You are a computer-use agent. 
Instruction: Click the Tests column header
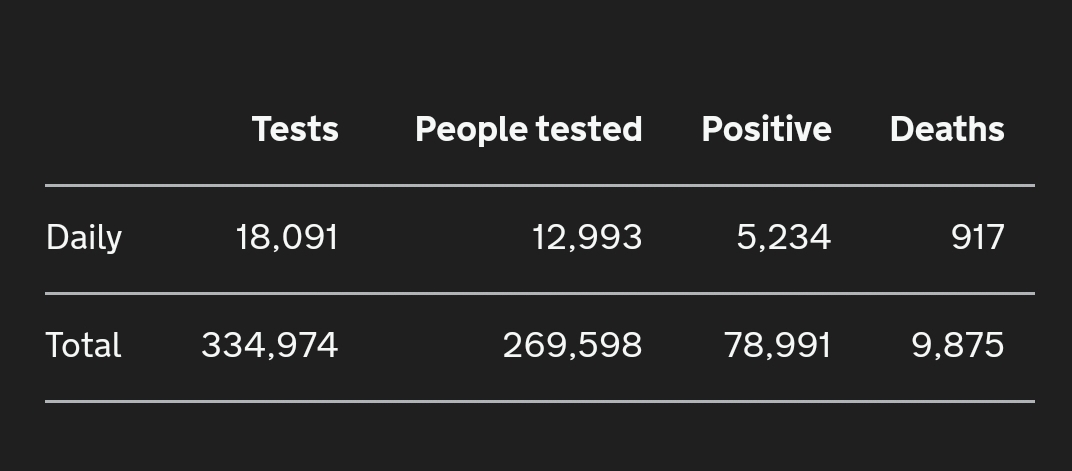pyautogui.click(x=295, y=129)
